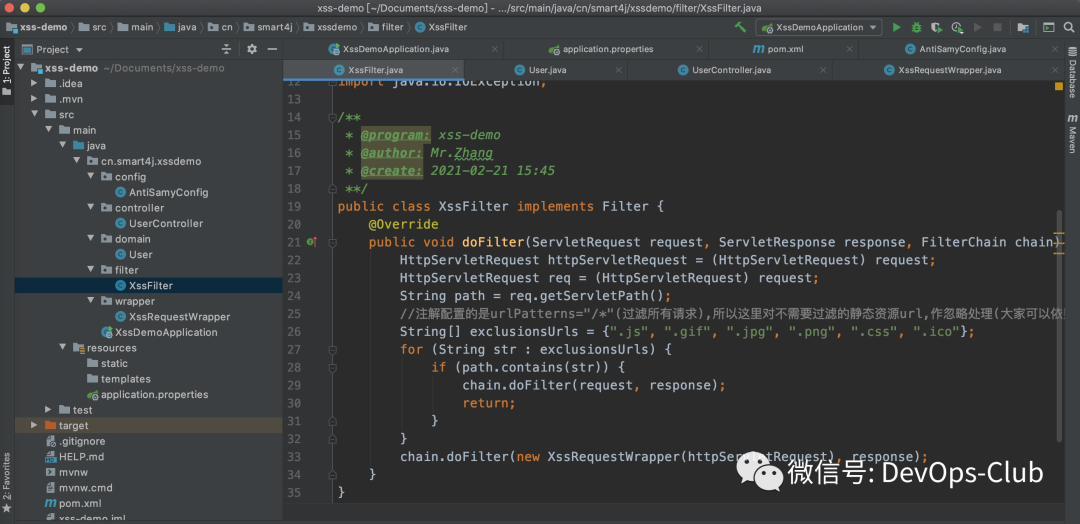
Task: Close the pom.xml tab
Action: [x=849, y=50]
